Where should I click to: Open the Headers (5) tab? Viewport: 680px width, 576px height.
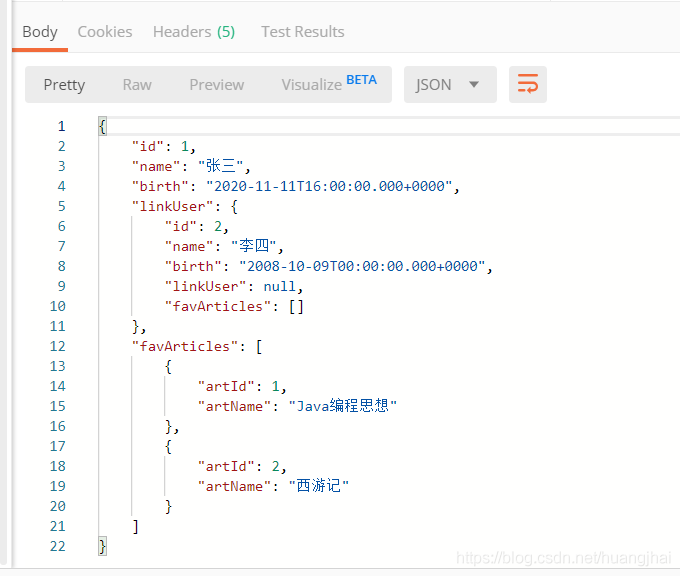coord(194,32)
